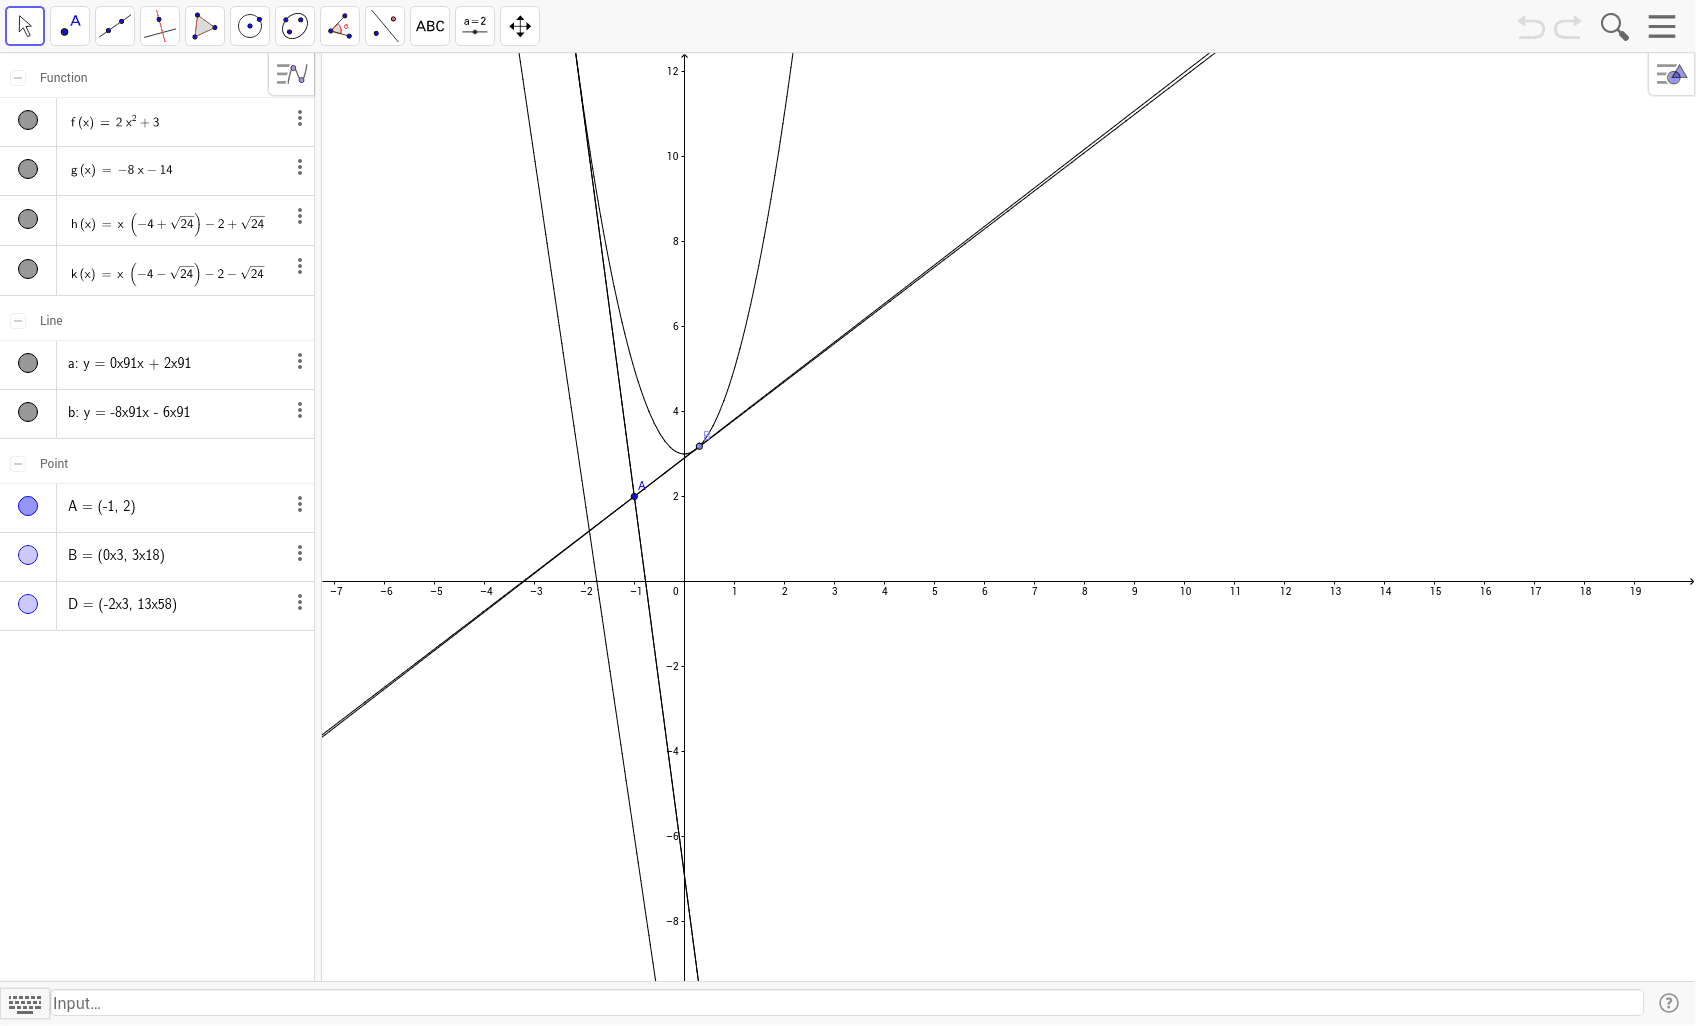Viewport: 1696px width, 1026px height.
Task: Select the g(x) = -8x - 14 definition
Action: tap(122, 170)
